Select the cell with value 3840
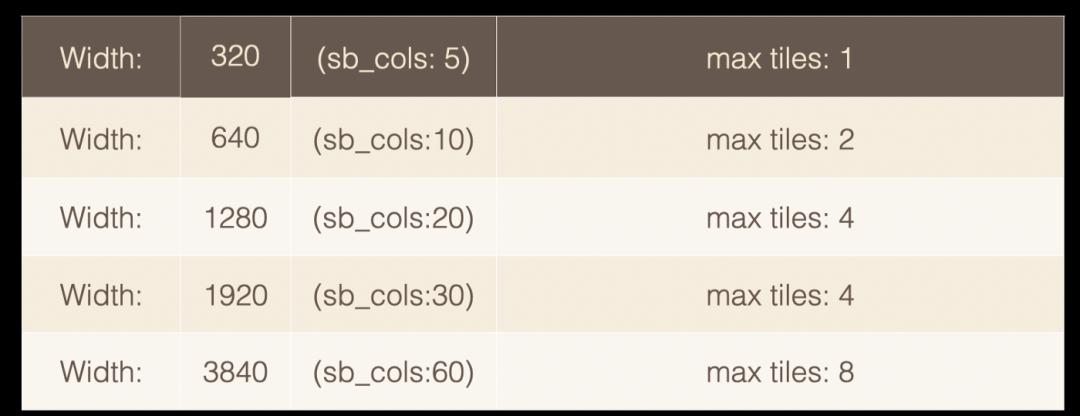The height and width of the screenshot is (416, 1080). point(235,372)
